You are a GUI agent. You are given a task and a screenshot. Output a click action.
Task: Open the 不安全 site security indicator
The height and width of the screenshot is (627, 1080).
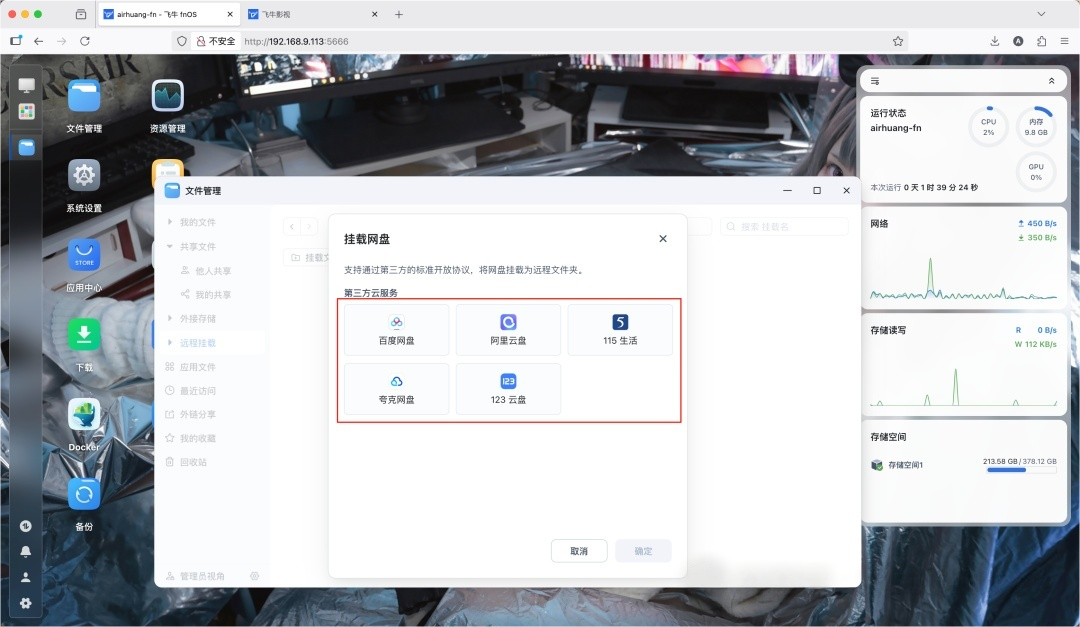(216, 41)
